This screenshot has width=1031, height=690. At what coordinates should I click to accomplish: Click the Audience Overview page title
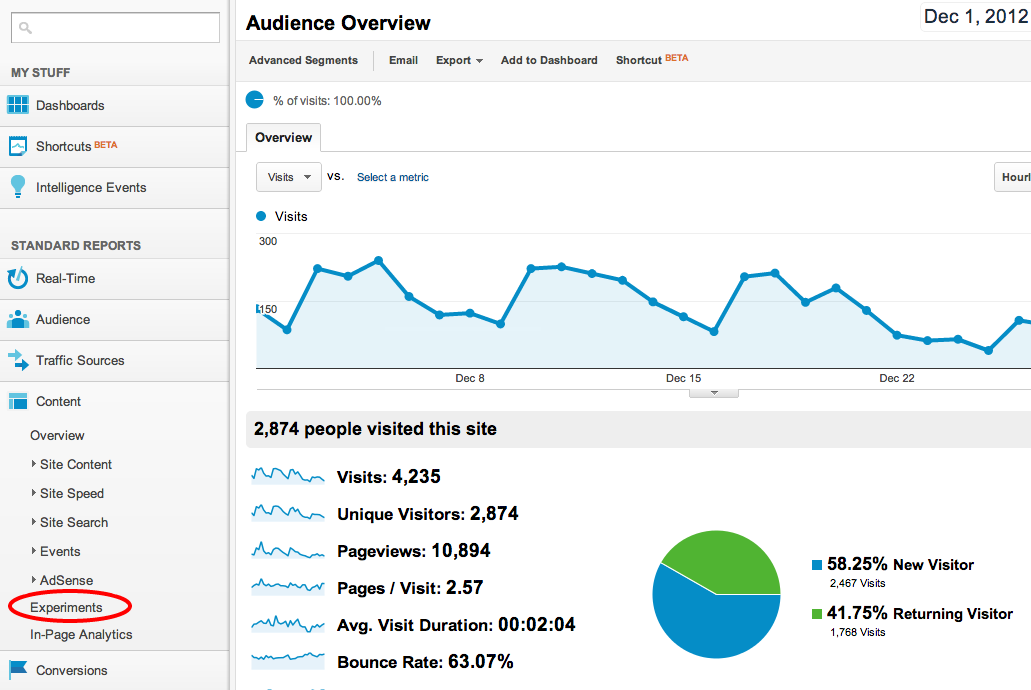coord(338,23)
